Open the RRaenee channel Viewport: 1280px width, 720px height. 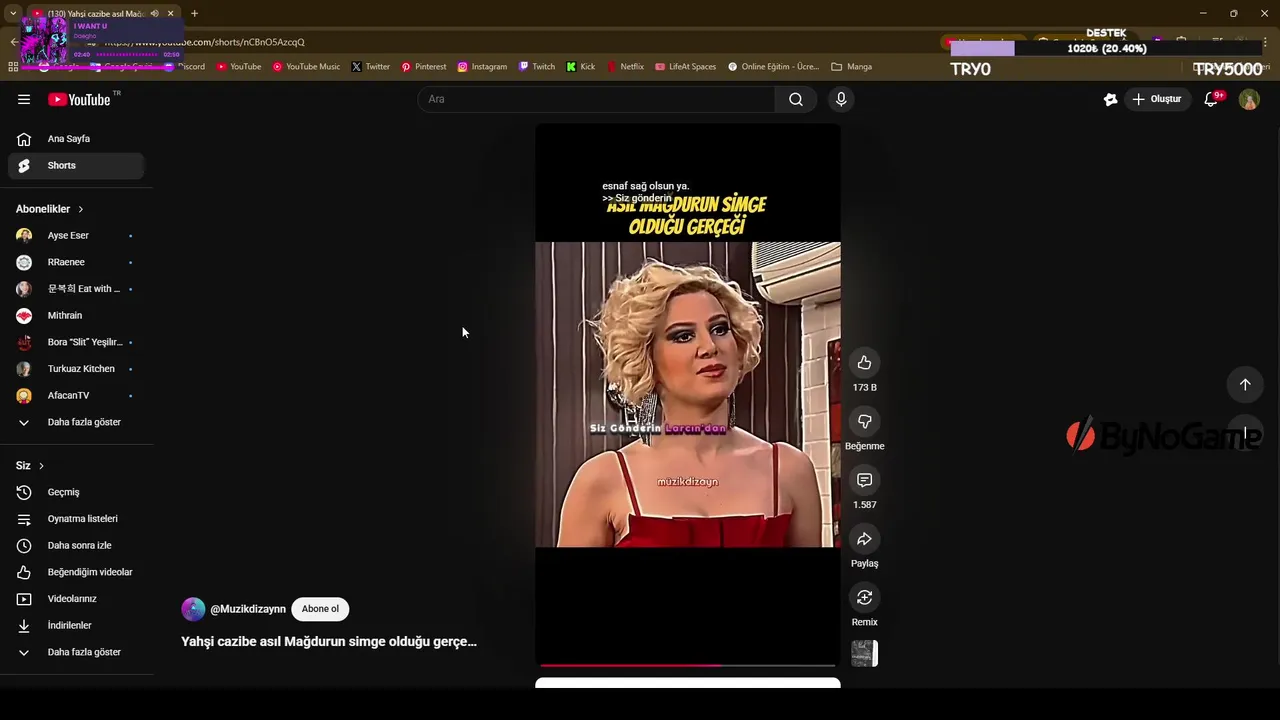tap(76, 262)
